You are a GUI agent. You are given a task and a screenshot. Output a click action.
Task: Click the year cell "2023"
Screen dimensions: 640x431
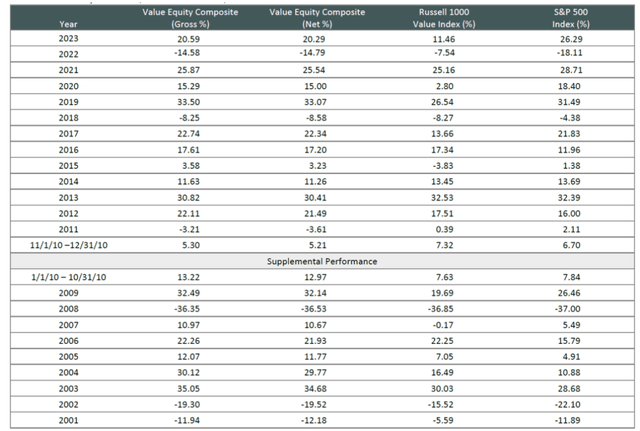(x=68, y=38)
